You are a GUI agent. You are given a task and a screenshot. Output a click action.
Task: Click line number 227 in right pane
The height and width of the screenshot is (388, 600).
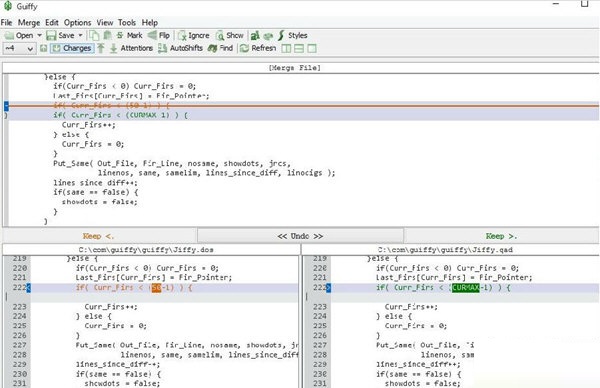pyautogui.click(x=320, y=345)
